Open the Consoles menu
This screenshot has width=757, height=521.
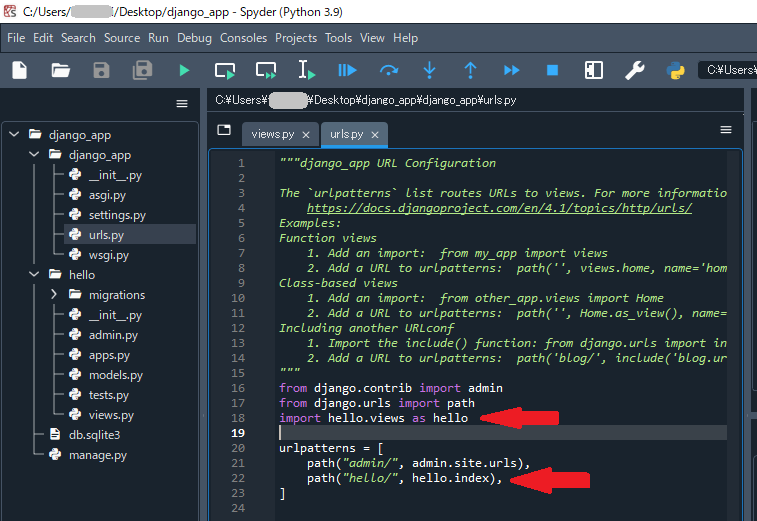click(x=243, y=38)
